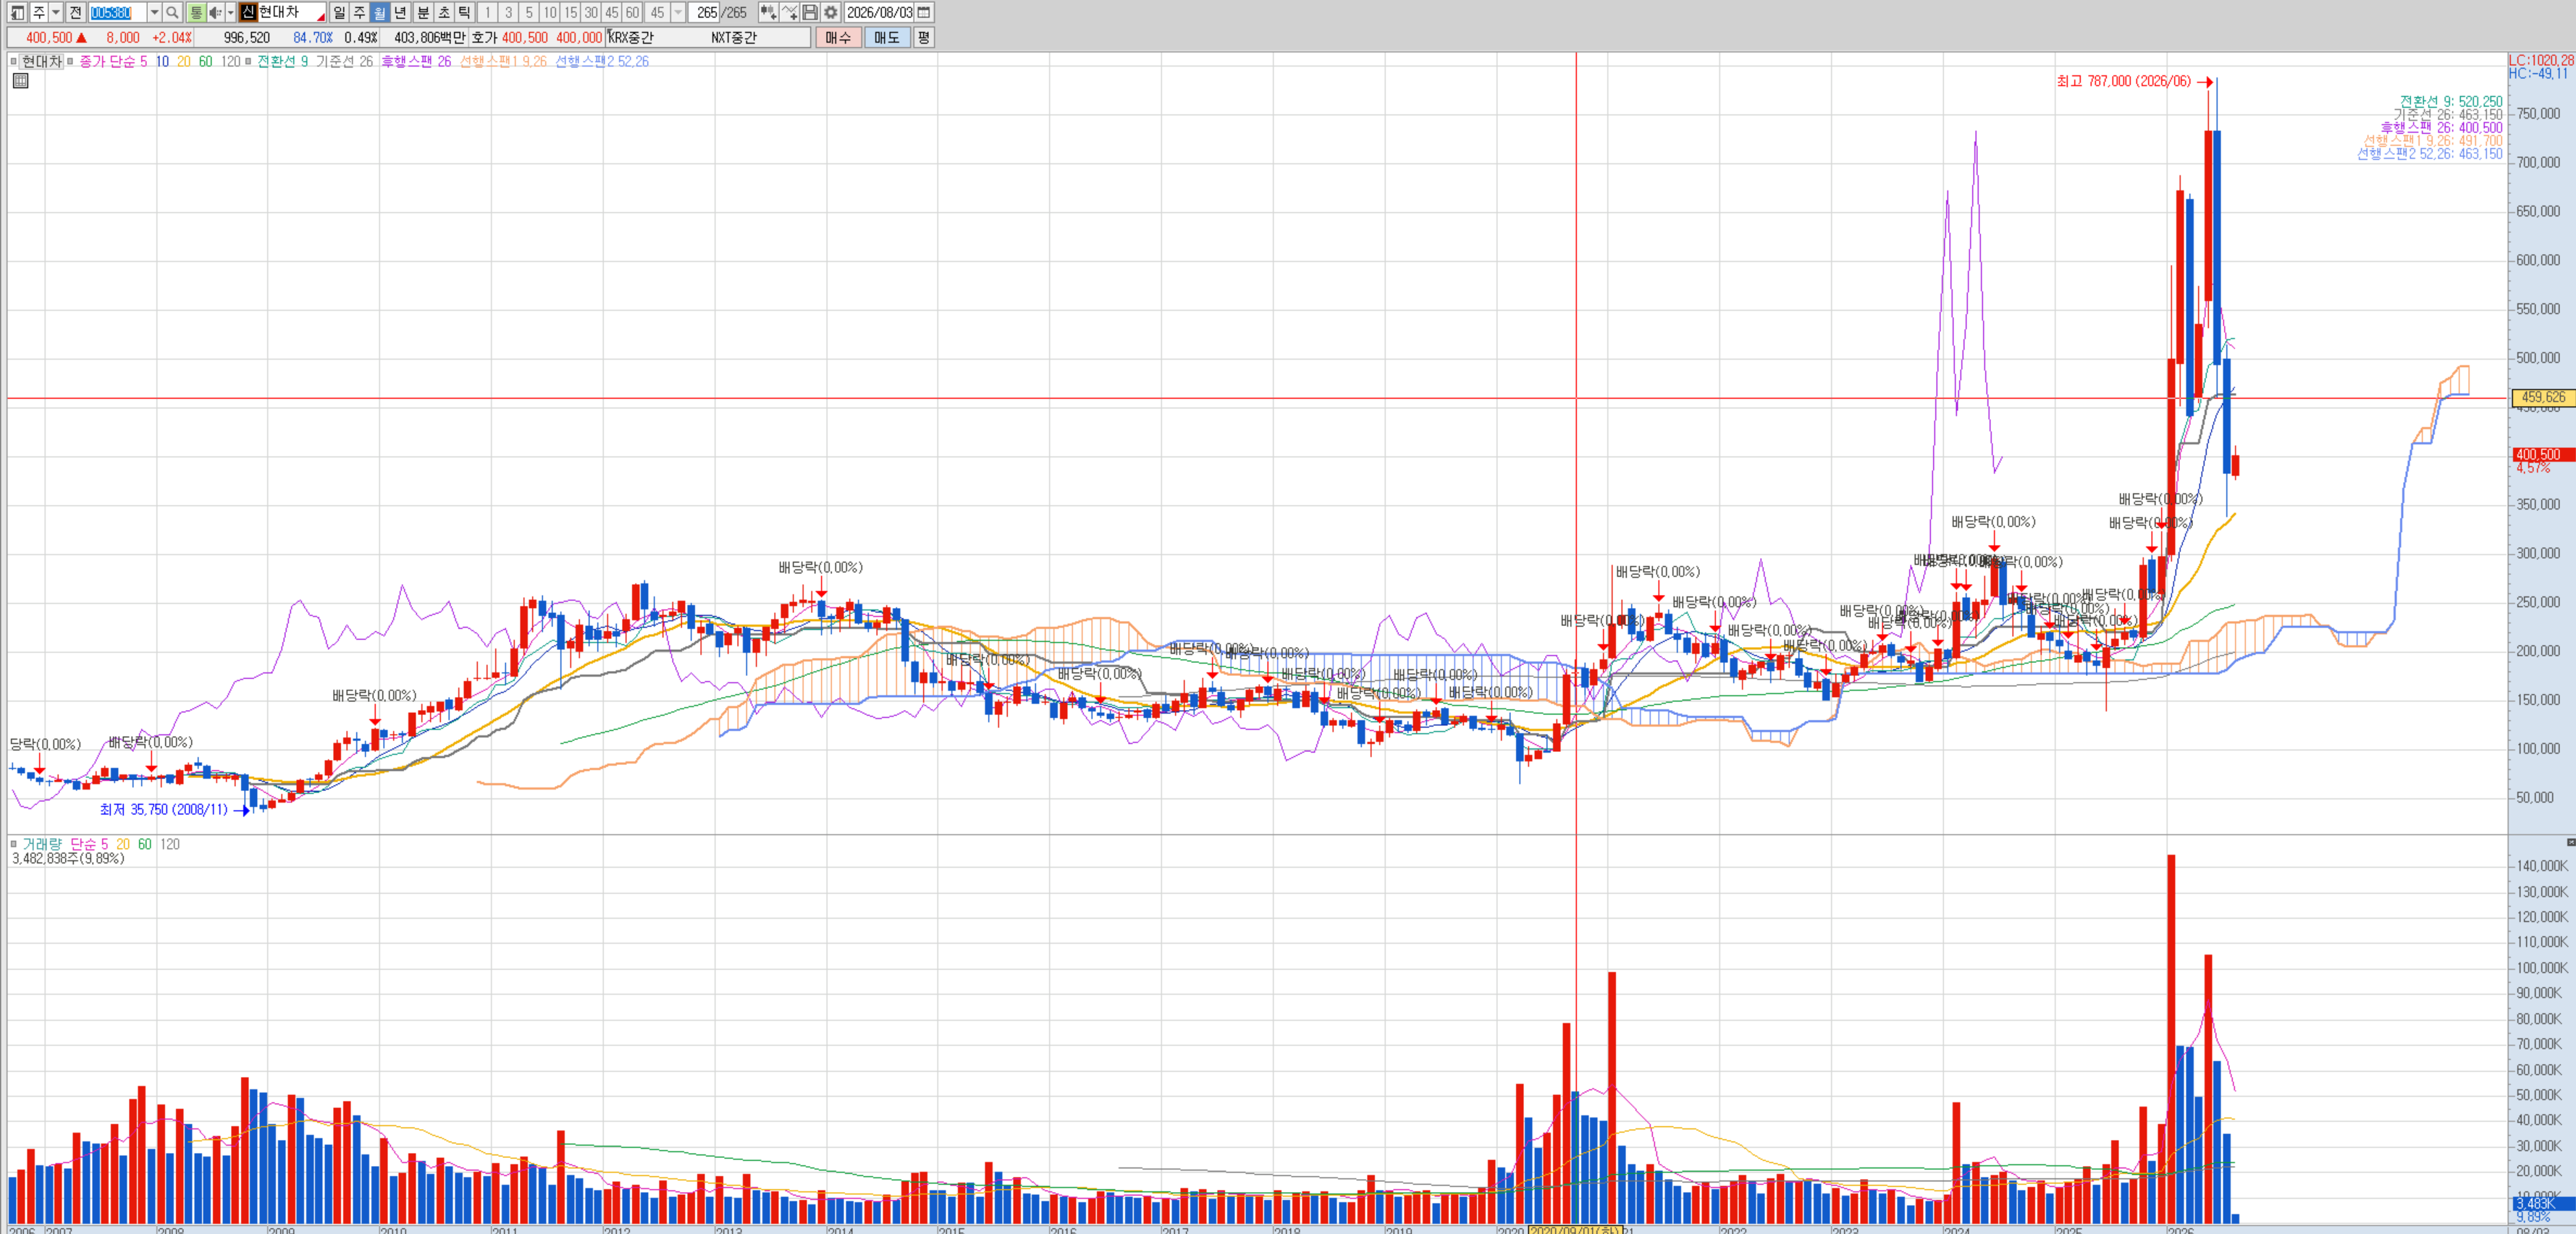This screenshot has height=1234, width=2576.
Task: Click the 459,626 crosshair price tag
Action: [2543, 397]
